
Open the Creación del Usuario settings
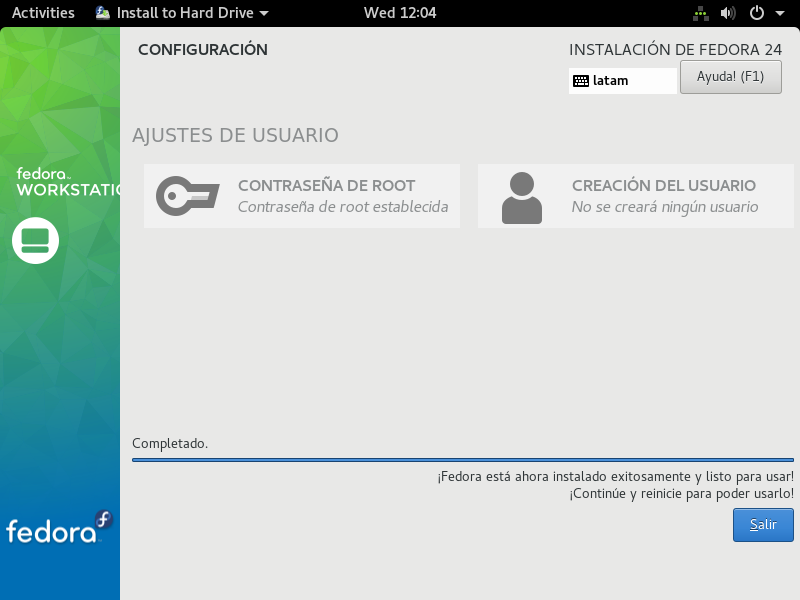(636, 196)
